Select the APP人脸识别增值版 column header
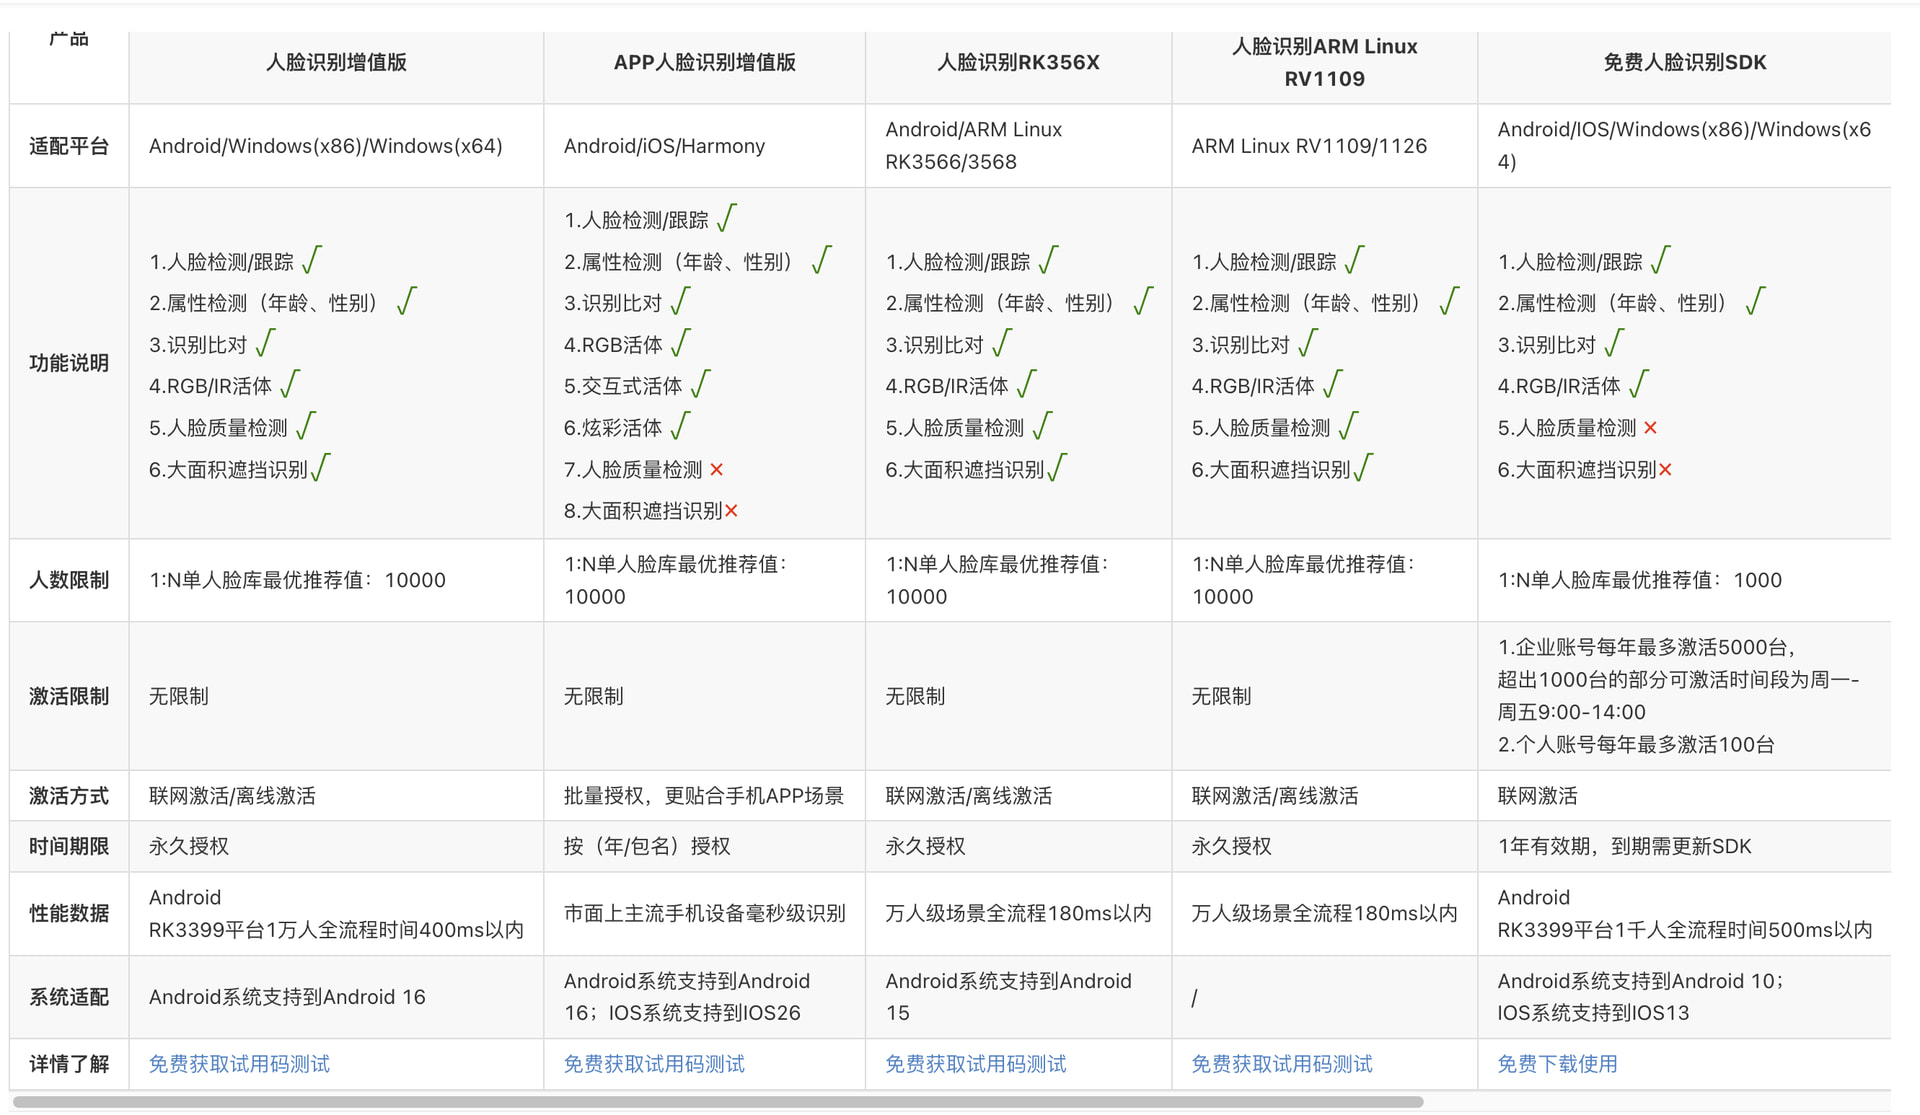 705,62
